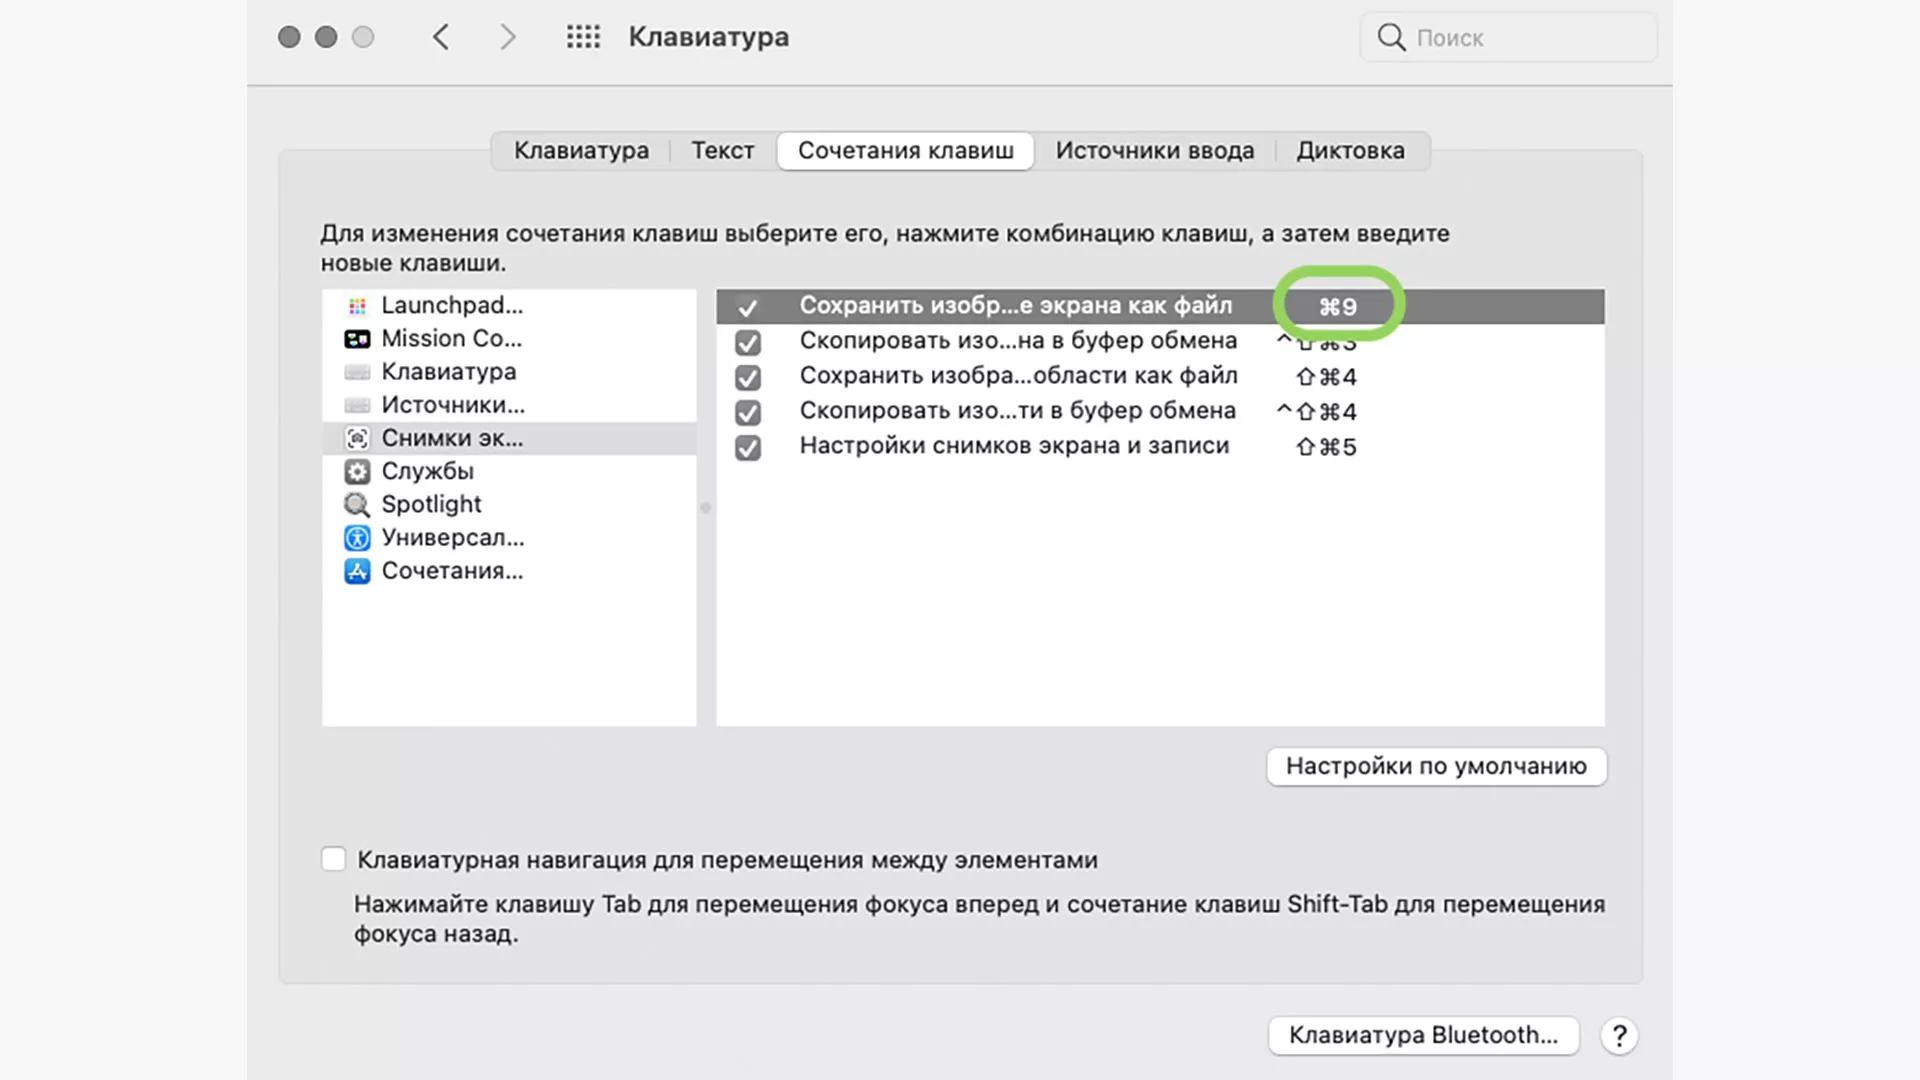Toggle Скопировать изо...ти в буфер обмена checkbox
Image resolution: width=1920 pixels, height=1080 pixels.
click(x=747, y=412)
